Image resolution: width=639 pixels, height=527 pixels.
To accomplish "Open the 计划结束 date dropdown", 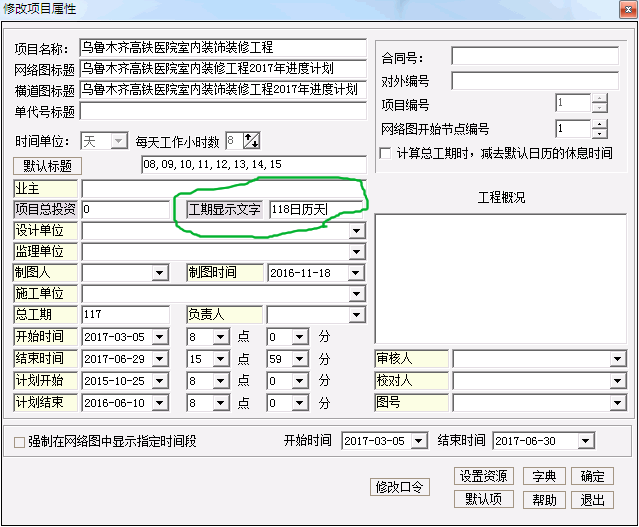I will point(160,403).
